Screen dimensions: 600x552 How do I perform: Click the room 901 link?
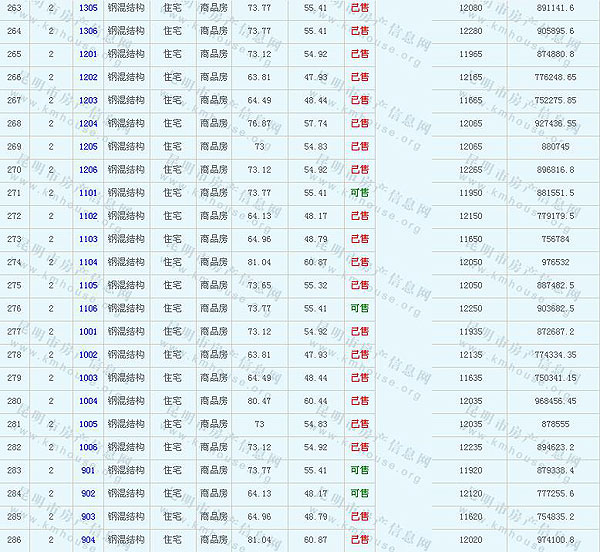(88, 470)
